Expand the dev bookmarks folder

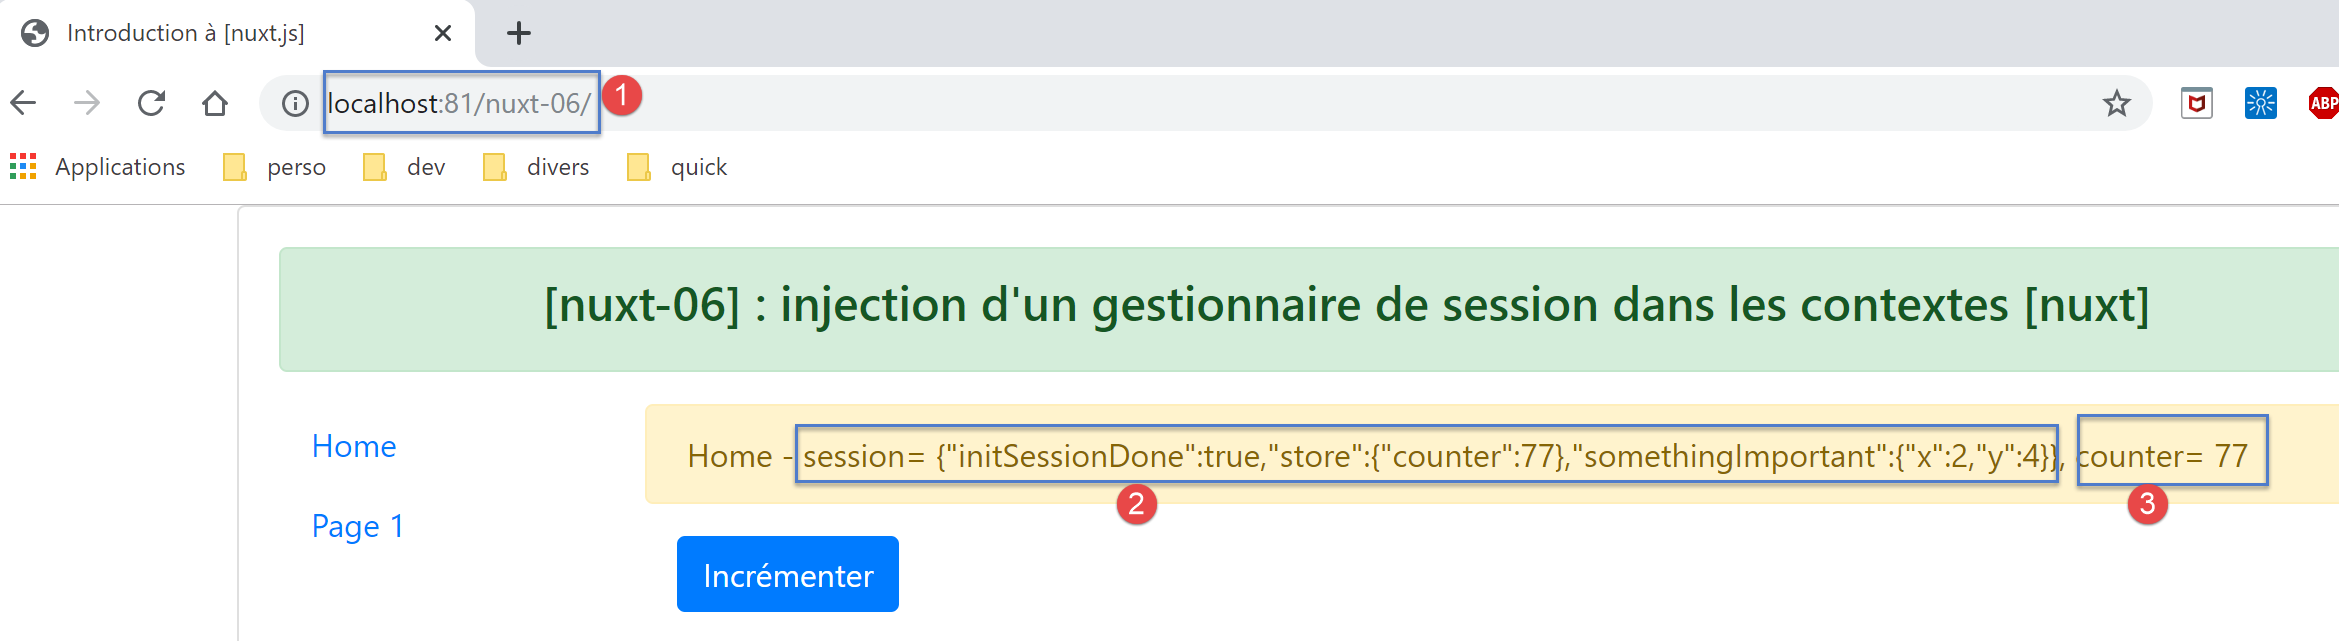(x=405, y=167)
